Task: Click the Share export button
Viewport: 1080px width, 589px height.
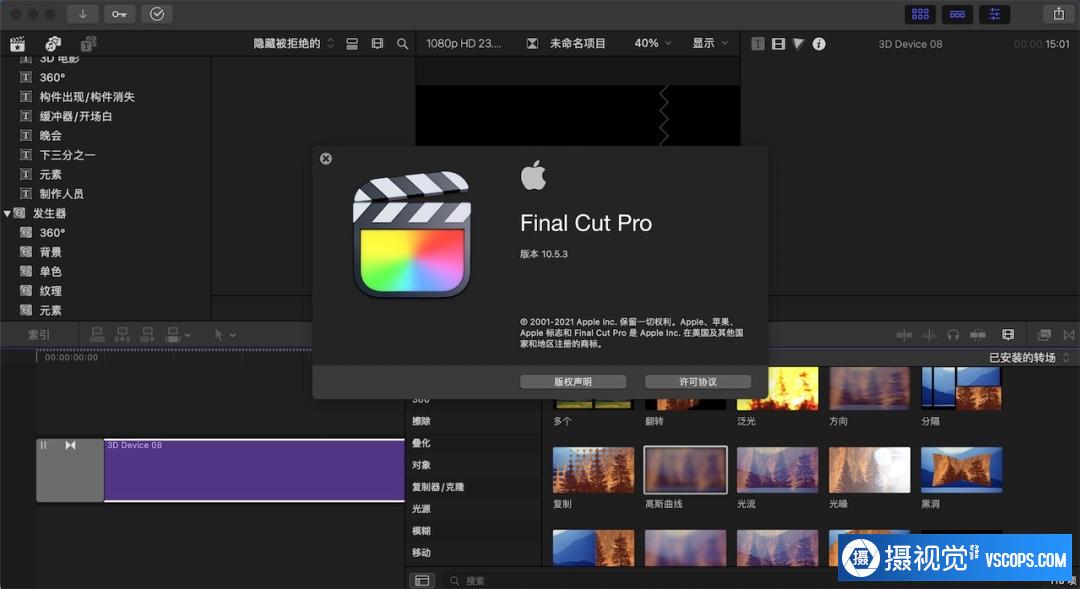Action: pos(1059,14)
